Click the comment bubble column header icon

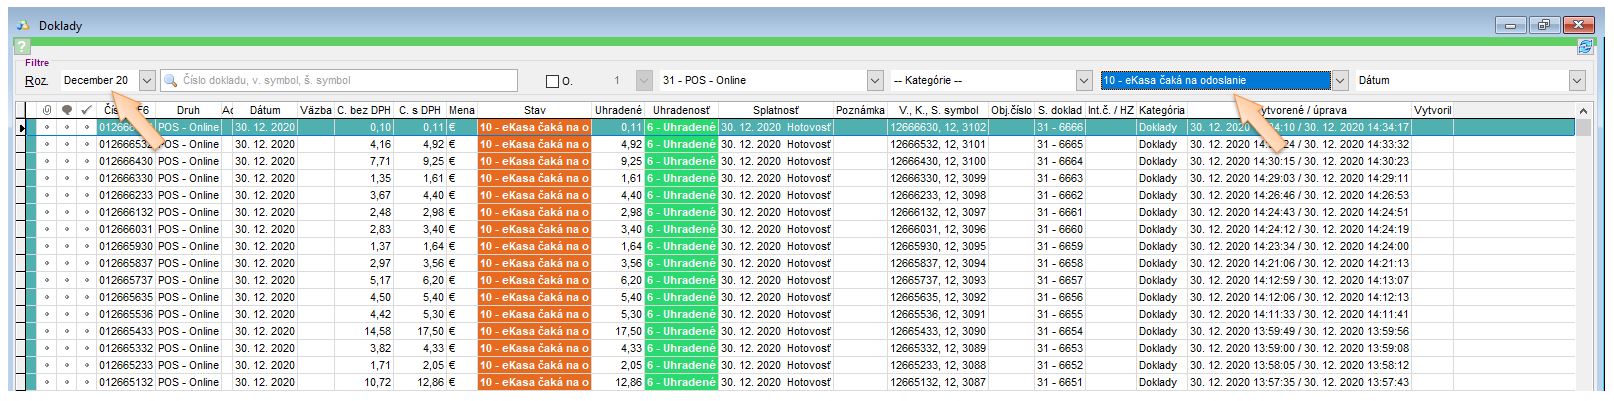coord(66,110)
